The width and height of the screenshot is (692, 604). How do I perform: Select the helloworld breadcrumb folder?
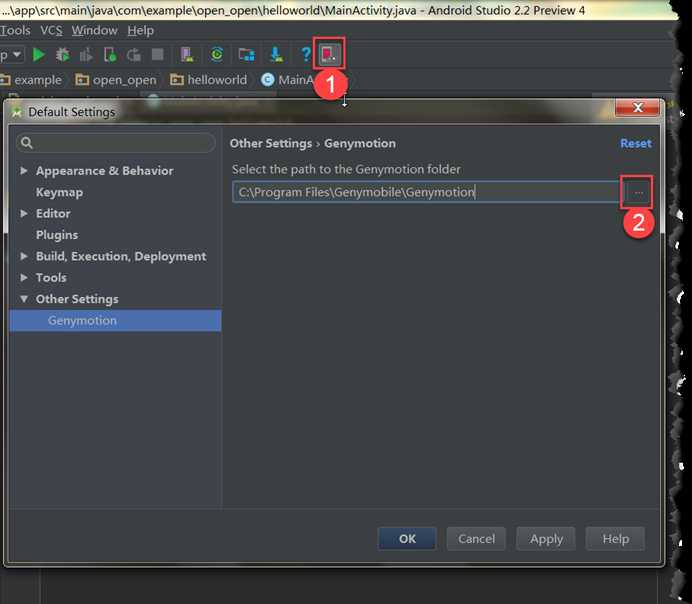[x=209, y=80]
